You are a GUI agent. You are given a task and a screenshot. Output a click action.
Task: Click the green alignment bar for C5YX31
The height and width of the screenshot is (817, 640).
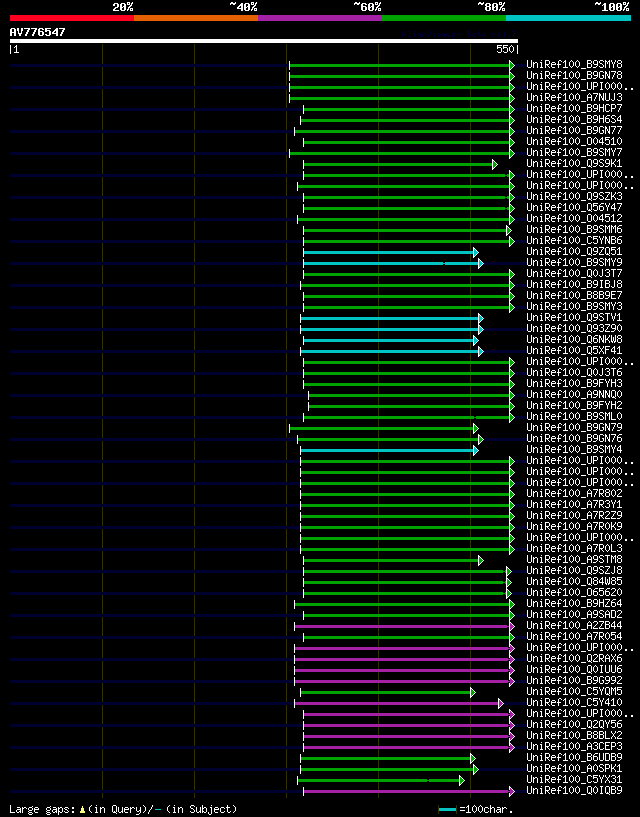[x=379, y=781]
